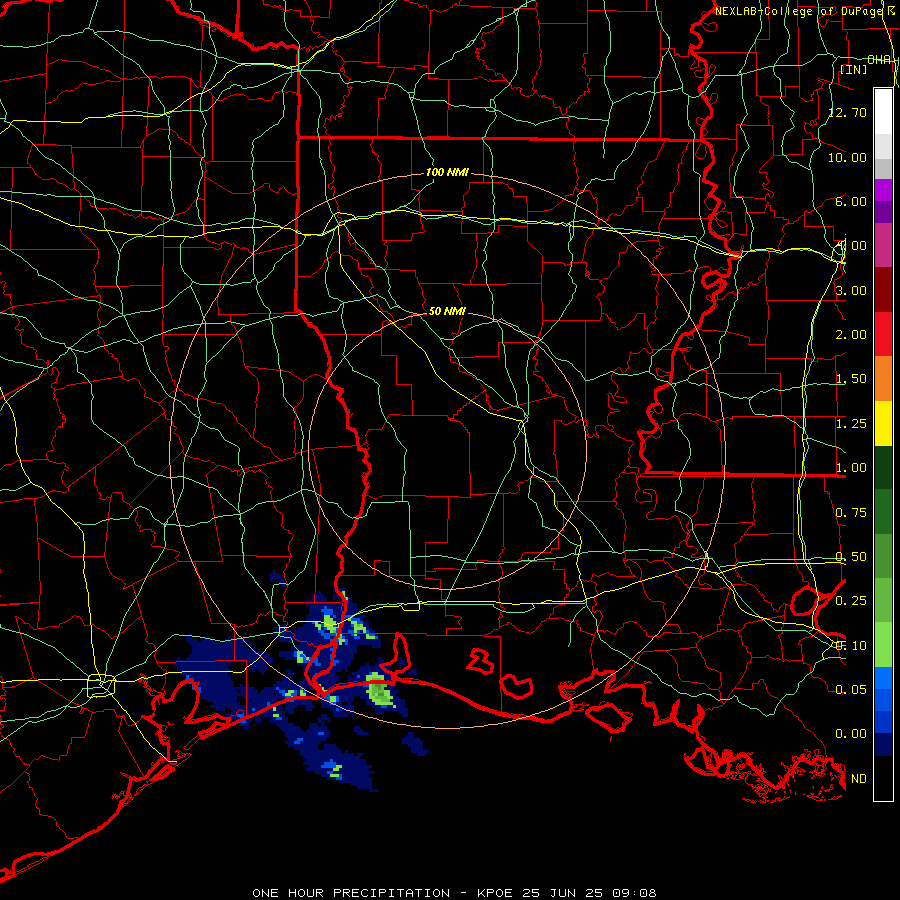This screenshot has height=900, width=900.
Task: Click the '12.70' legend value
Action: [848, 112]
